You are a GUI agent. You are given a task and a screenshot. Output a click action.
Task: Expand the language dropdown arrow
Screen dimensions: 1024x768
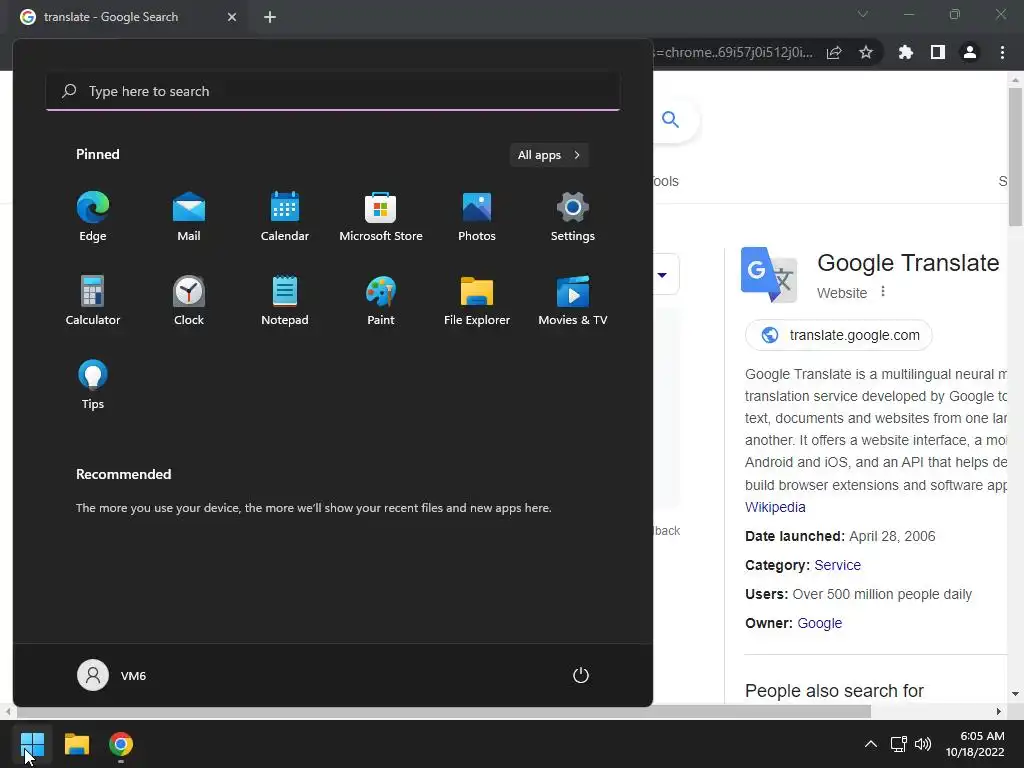[x=662, y=275]
